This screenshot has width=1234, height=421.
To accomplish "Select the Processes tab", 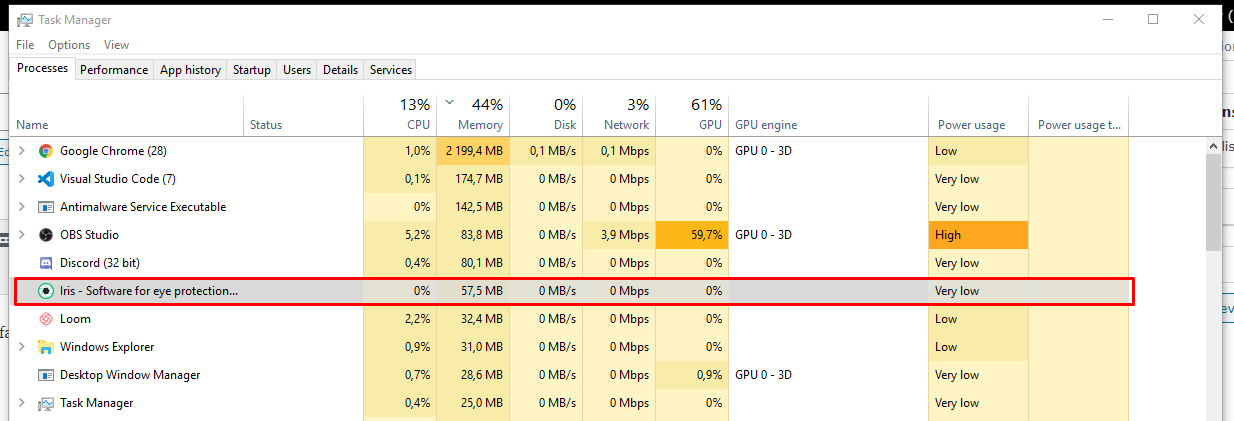I will point(43,69).
